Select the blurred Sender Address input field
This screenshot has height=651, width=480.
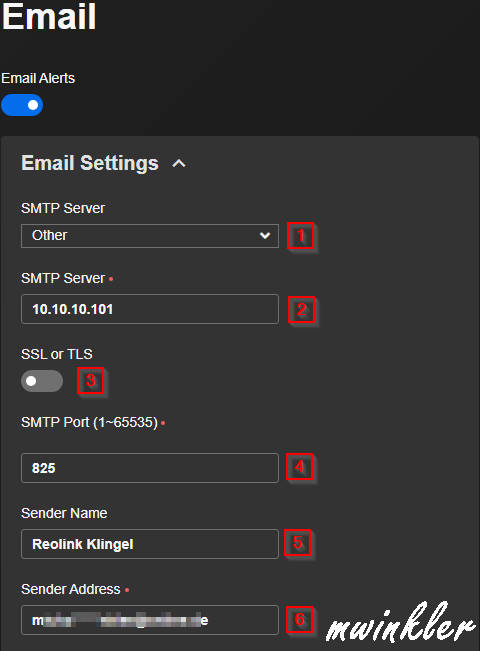point(150,620)
